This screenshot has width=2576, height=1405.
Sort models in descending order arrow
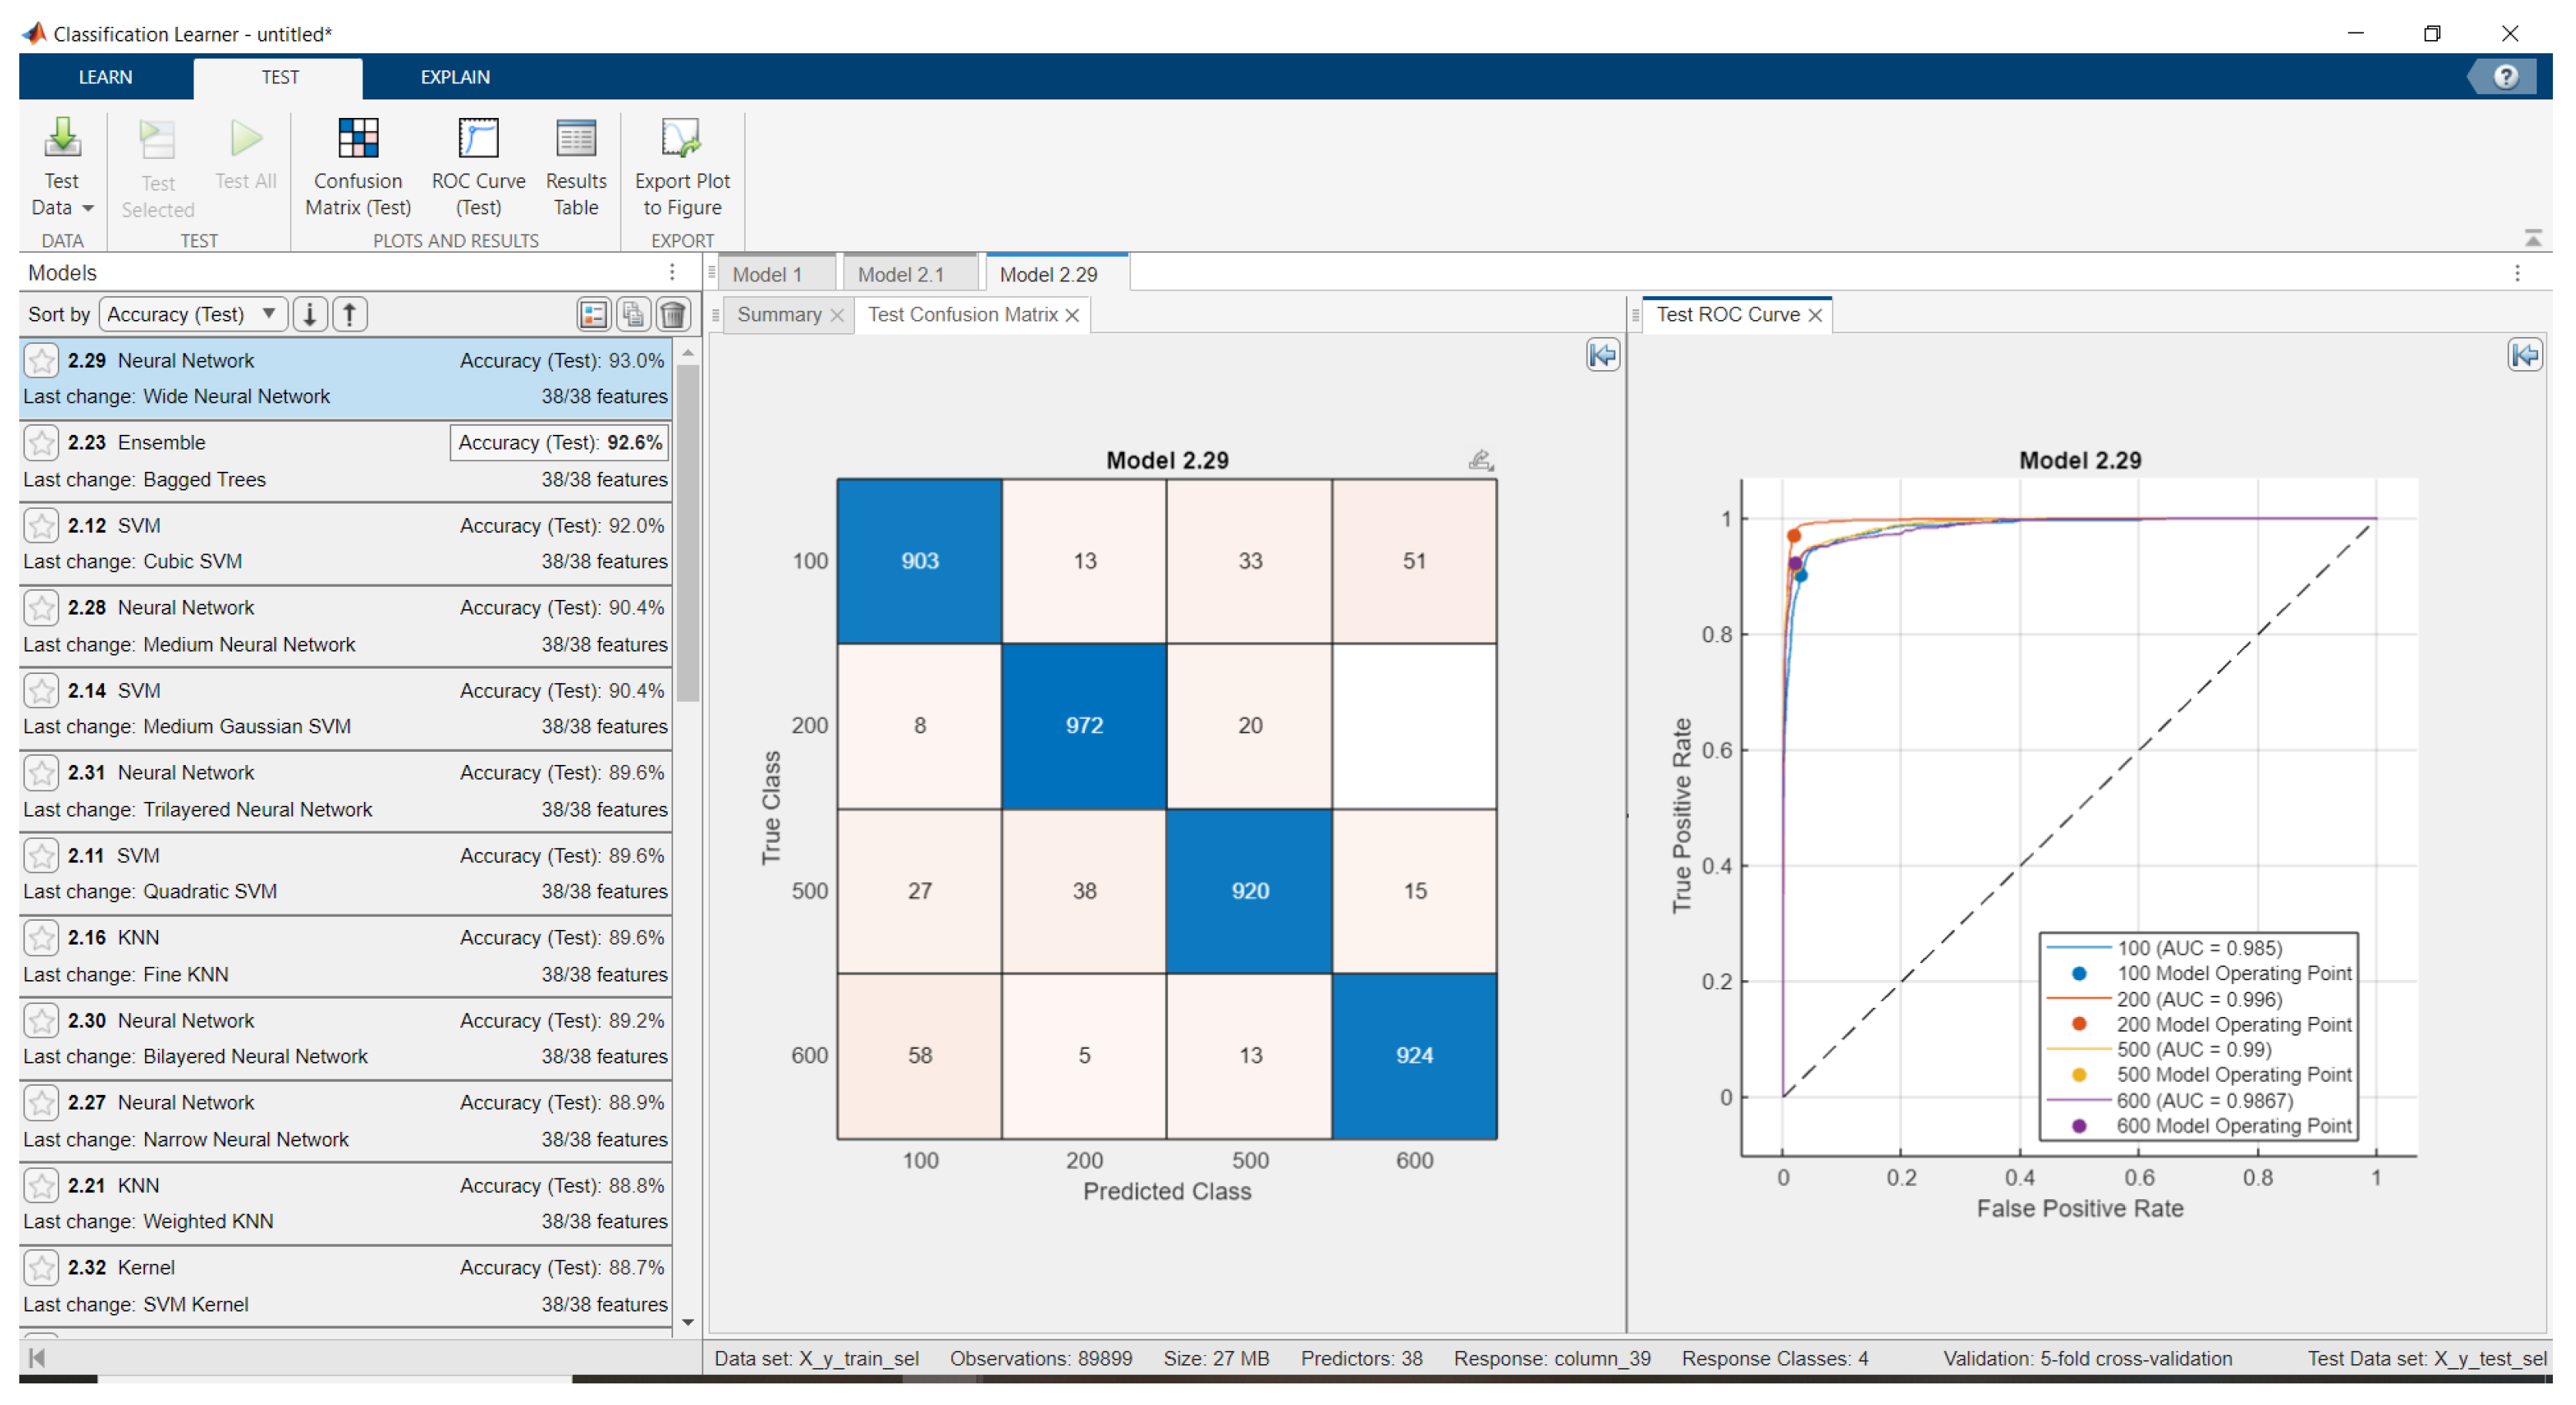tap(310, 315)
